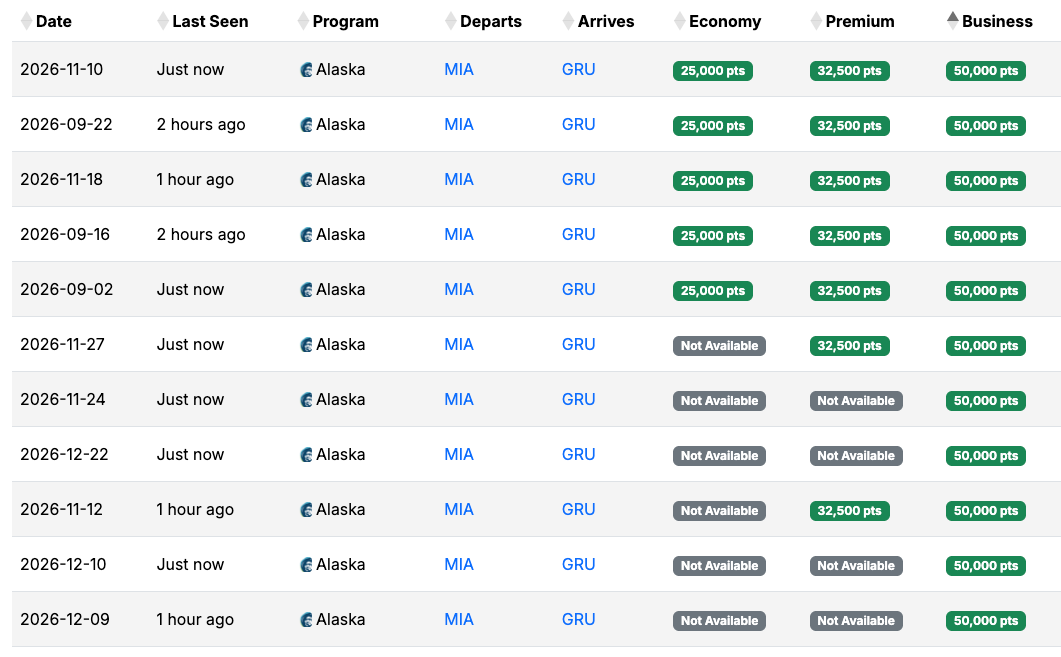Click the Not Available Premium badge for 2026-11-24

856,401
